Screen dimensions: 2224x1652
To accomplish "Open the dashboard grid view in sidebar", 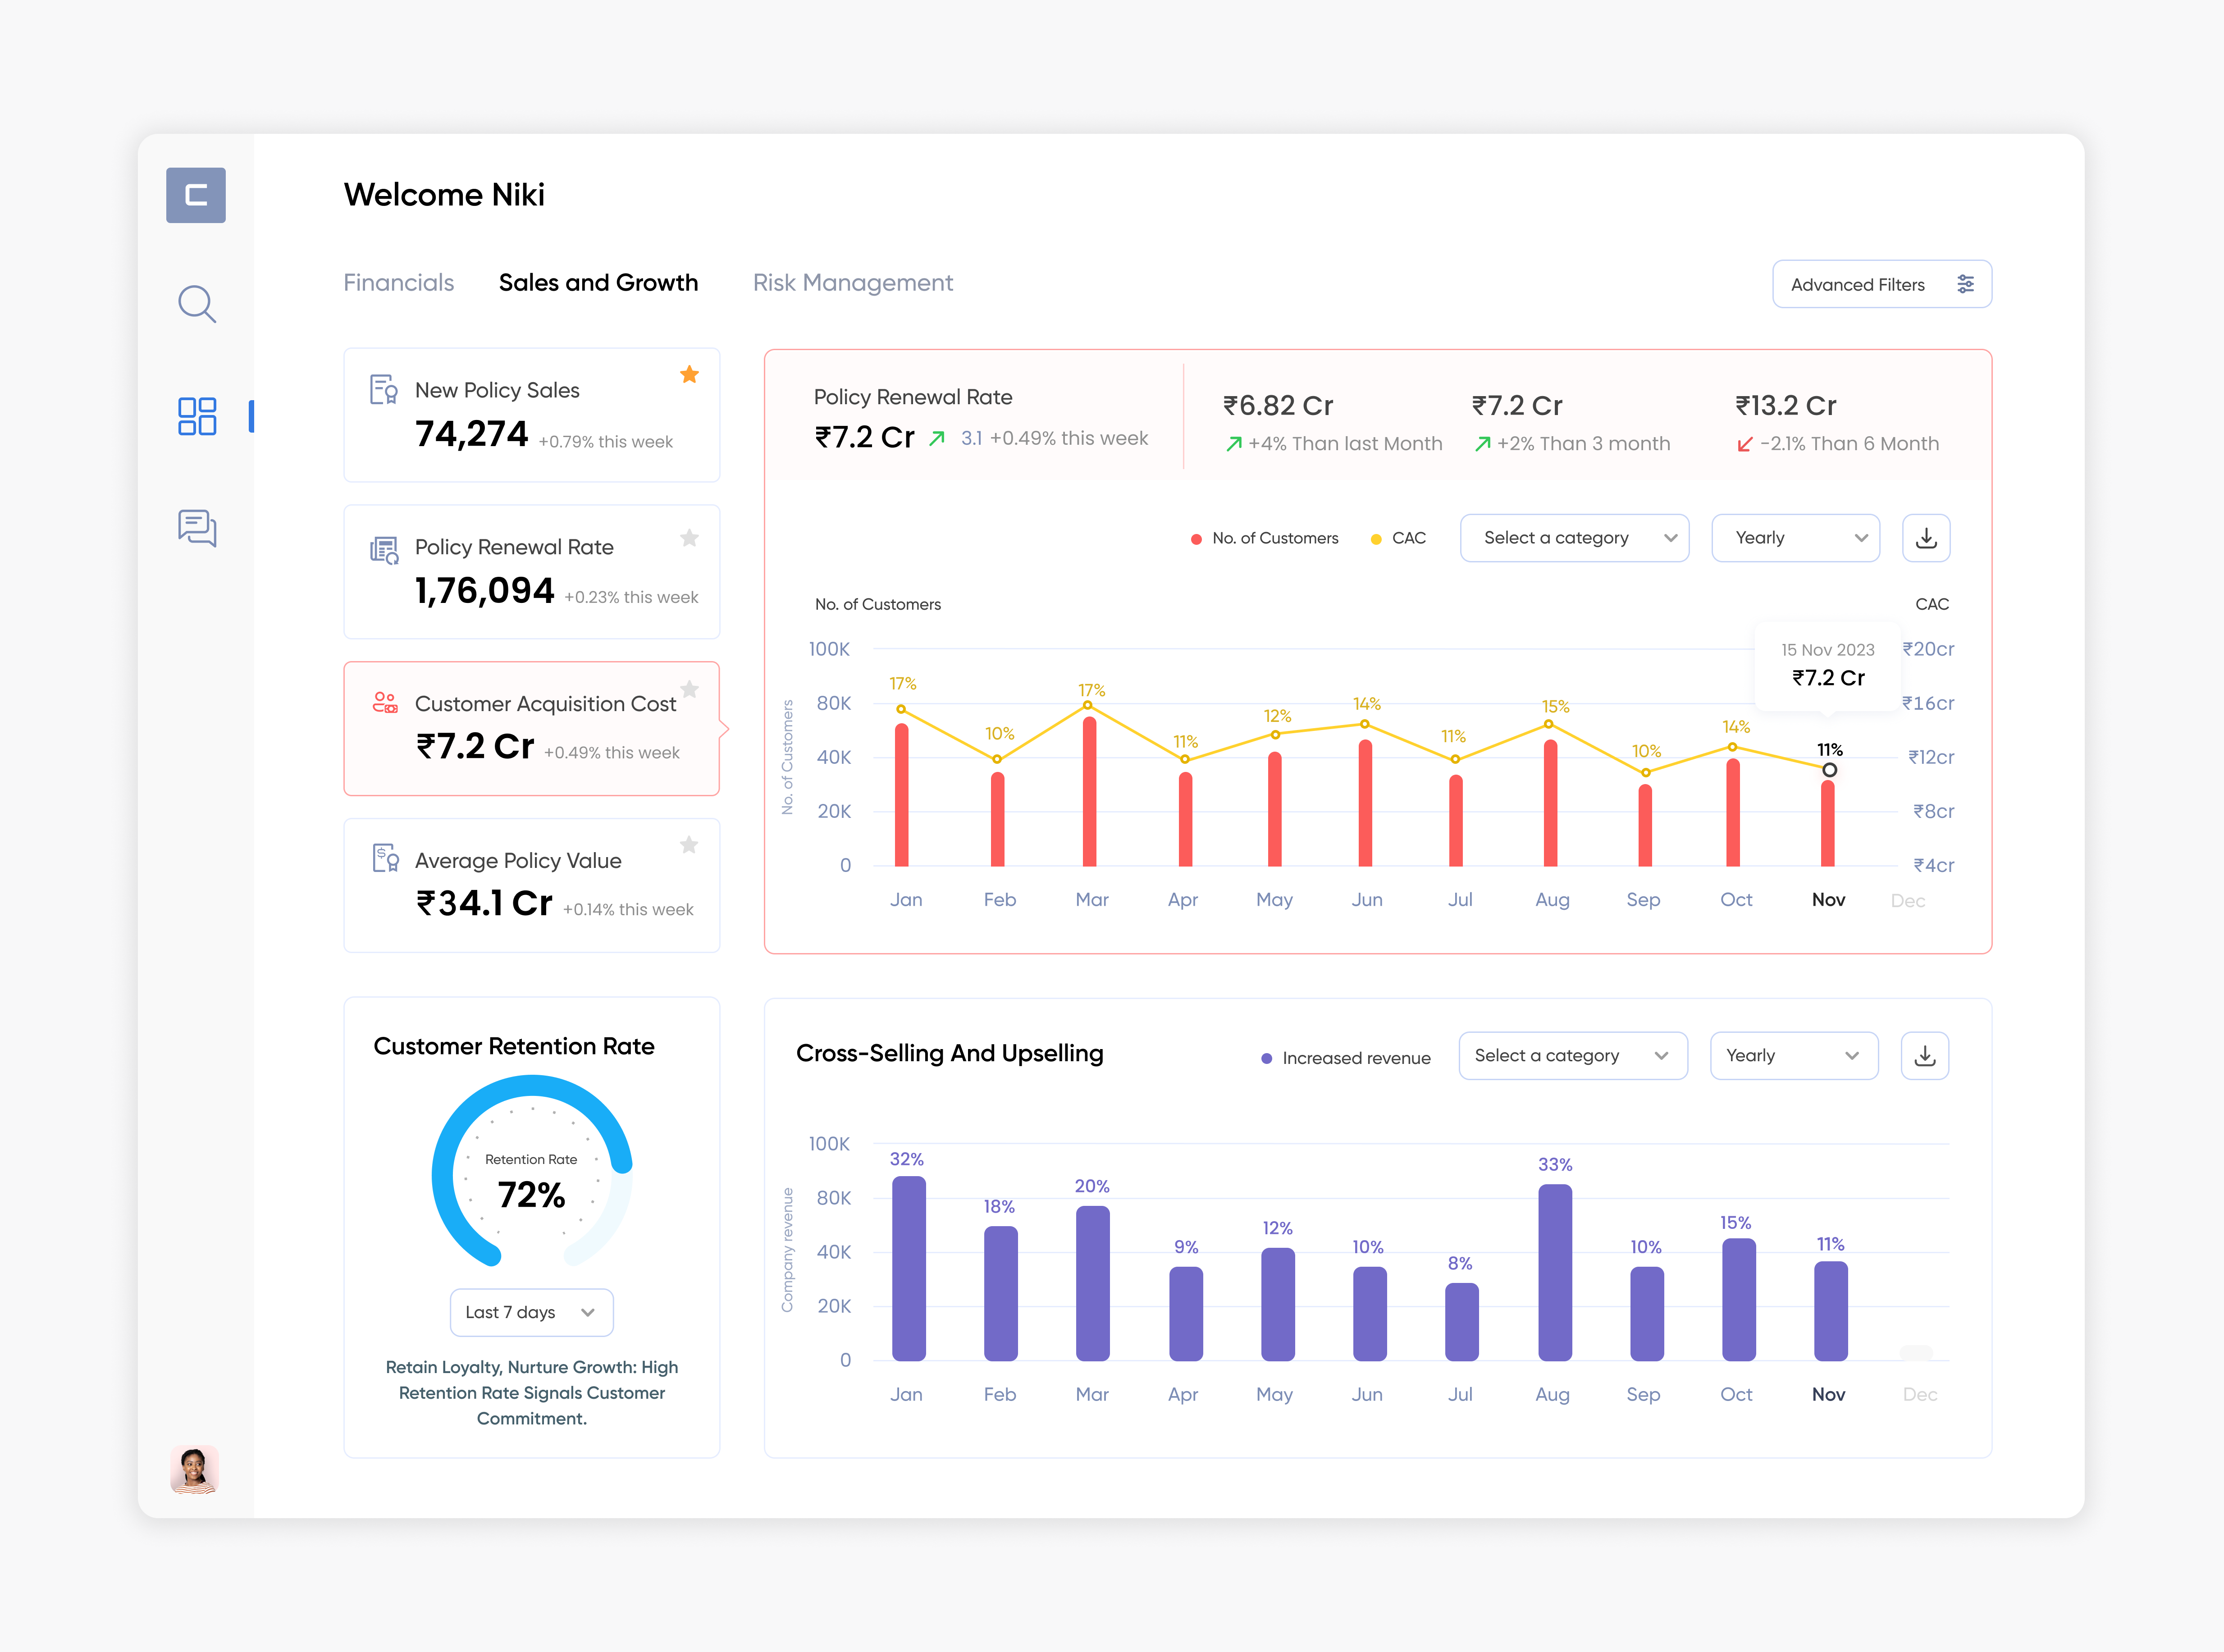I will [x=196, y=416].
